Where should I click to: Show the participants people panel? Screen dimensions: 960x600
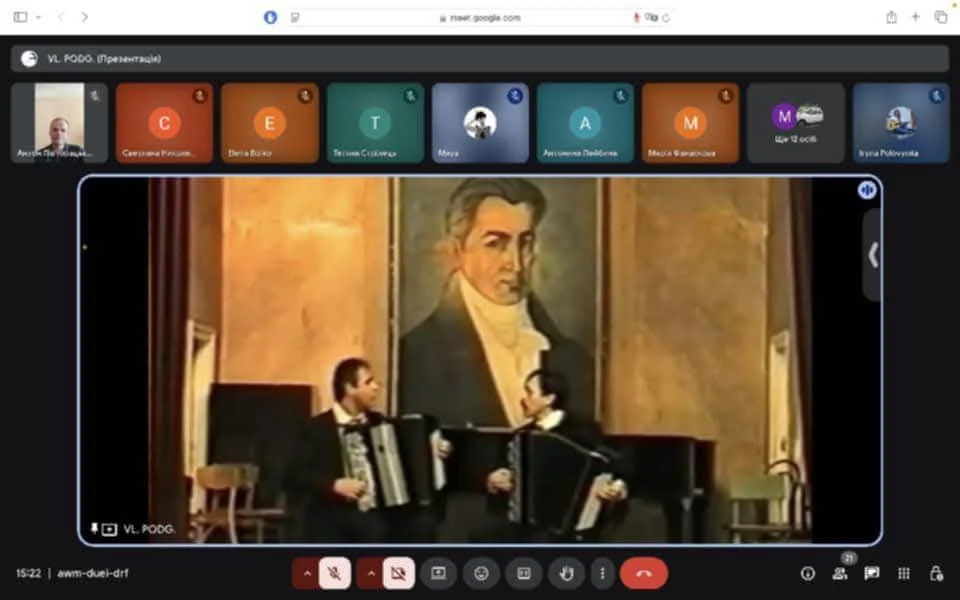tap(840, 574)
